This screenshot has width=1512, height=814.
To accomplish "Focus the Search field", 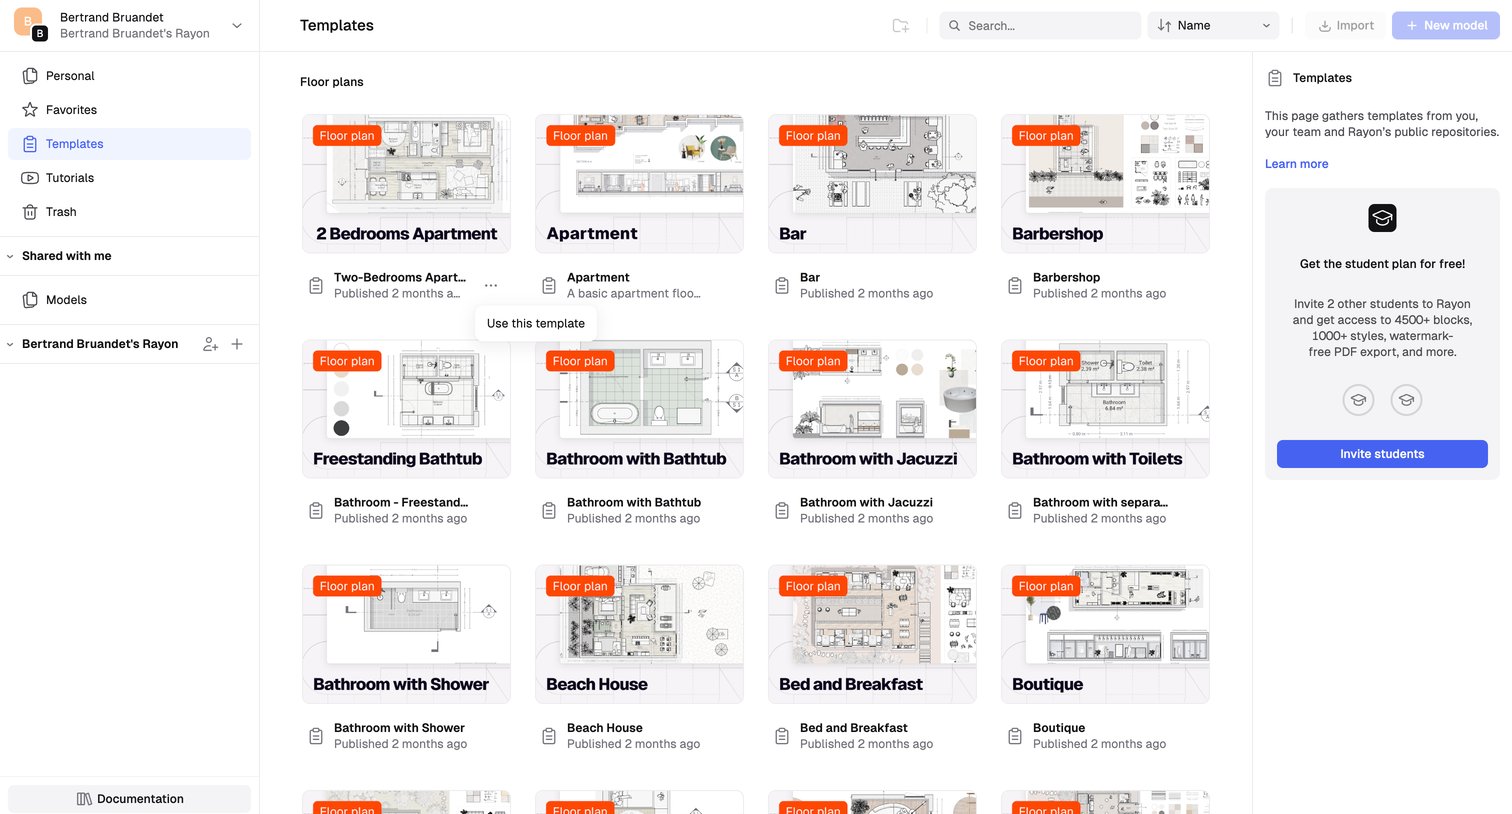I will 1040,25.
